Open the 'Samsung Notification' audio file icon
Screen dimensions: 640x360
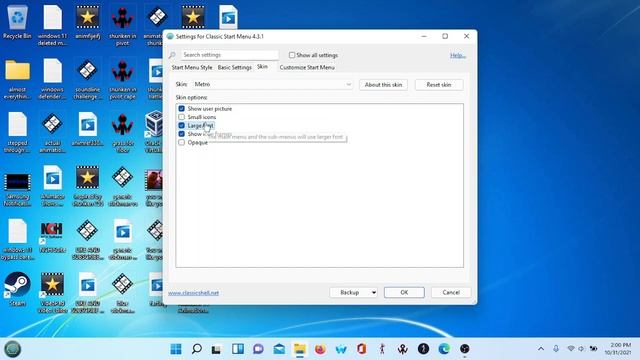tap(17, 189)
